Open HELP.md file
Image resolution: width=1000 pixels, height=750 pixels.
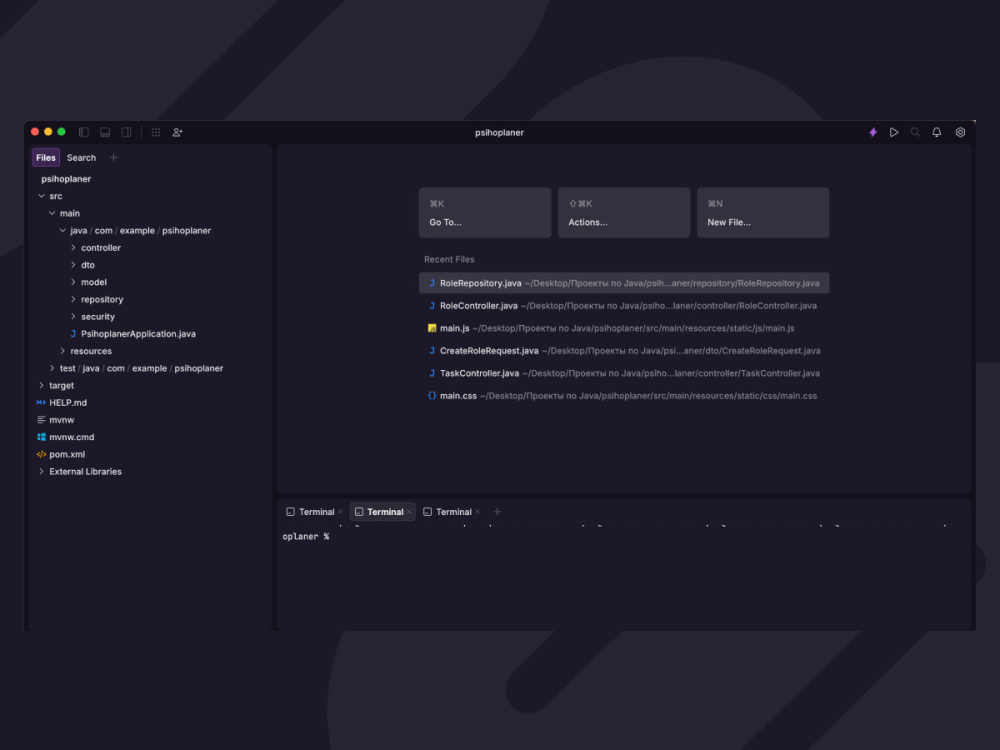point(68,402)
